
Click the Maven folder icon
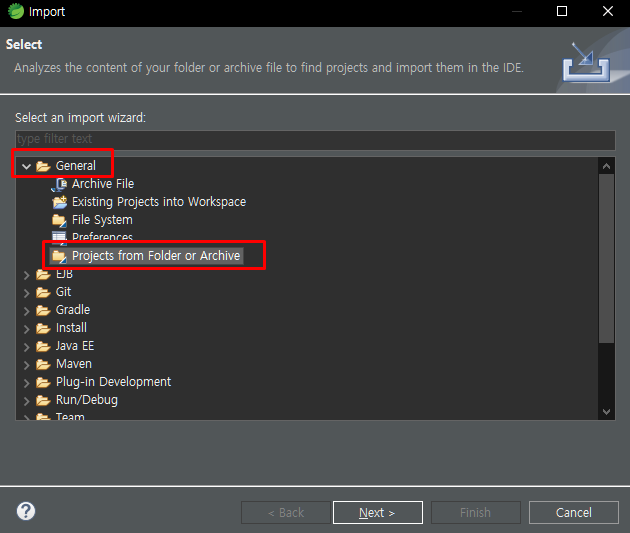pyautogui.click(x=43, y=364)
